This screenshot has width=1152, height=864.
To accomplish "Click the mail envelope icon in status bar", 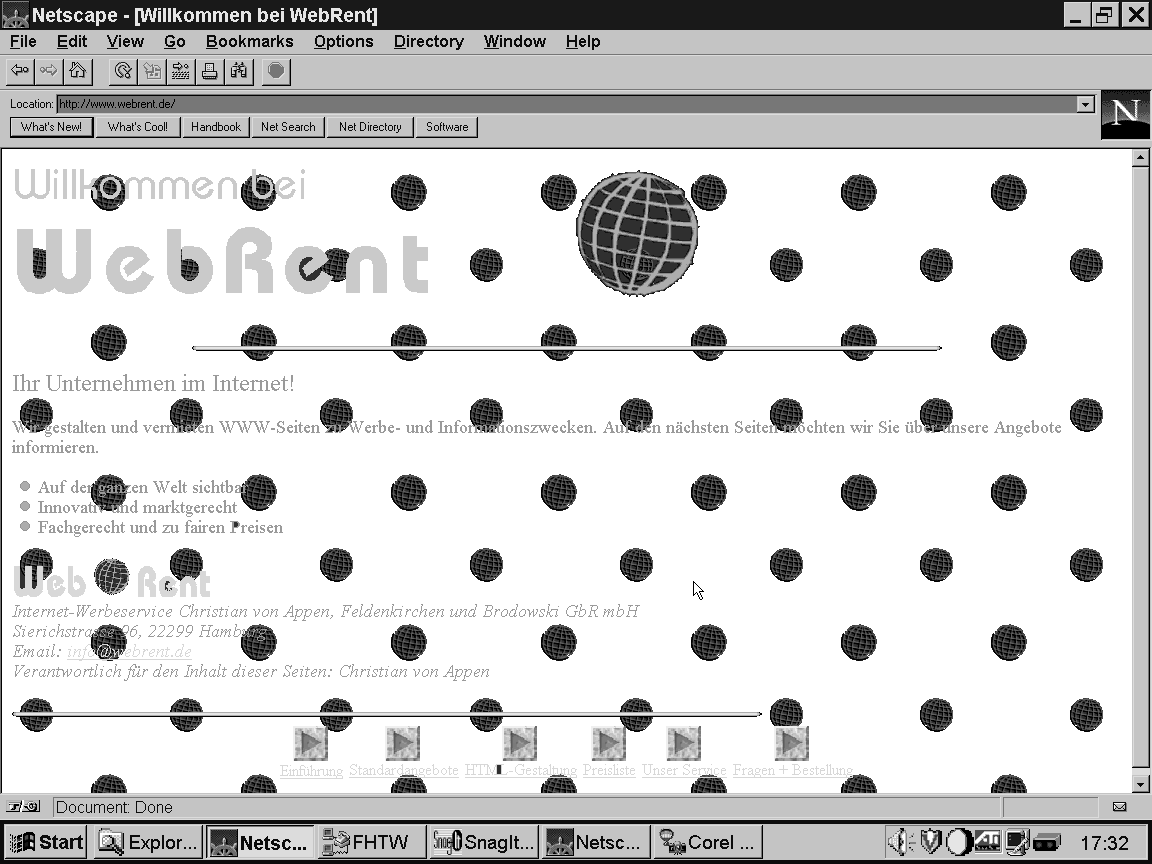I will pos(1119,807).
